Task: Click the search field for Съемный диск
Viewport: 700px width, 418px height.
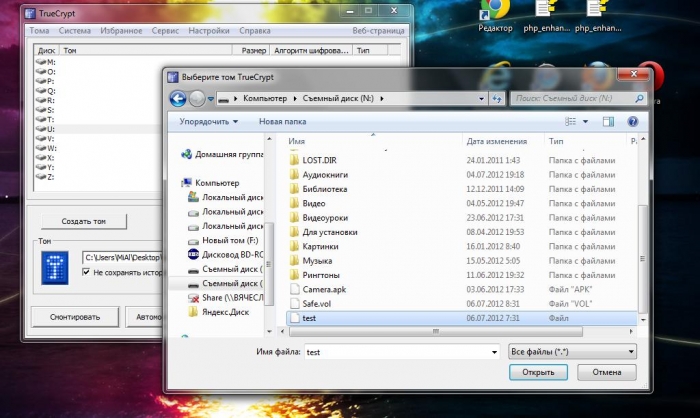Action: point(570,99)
